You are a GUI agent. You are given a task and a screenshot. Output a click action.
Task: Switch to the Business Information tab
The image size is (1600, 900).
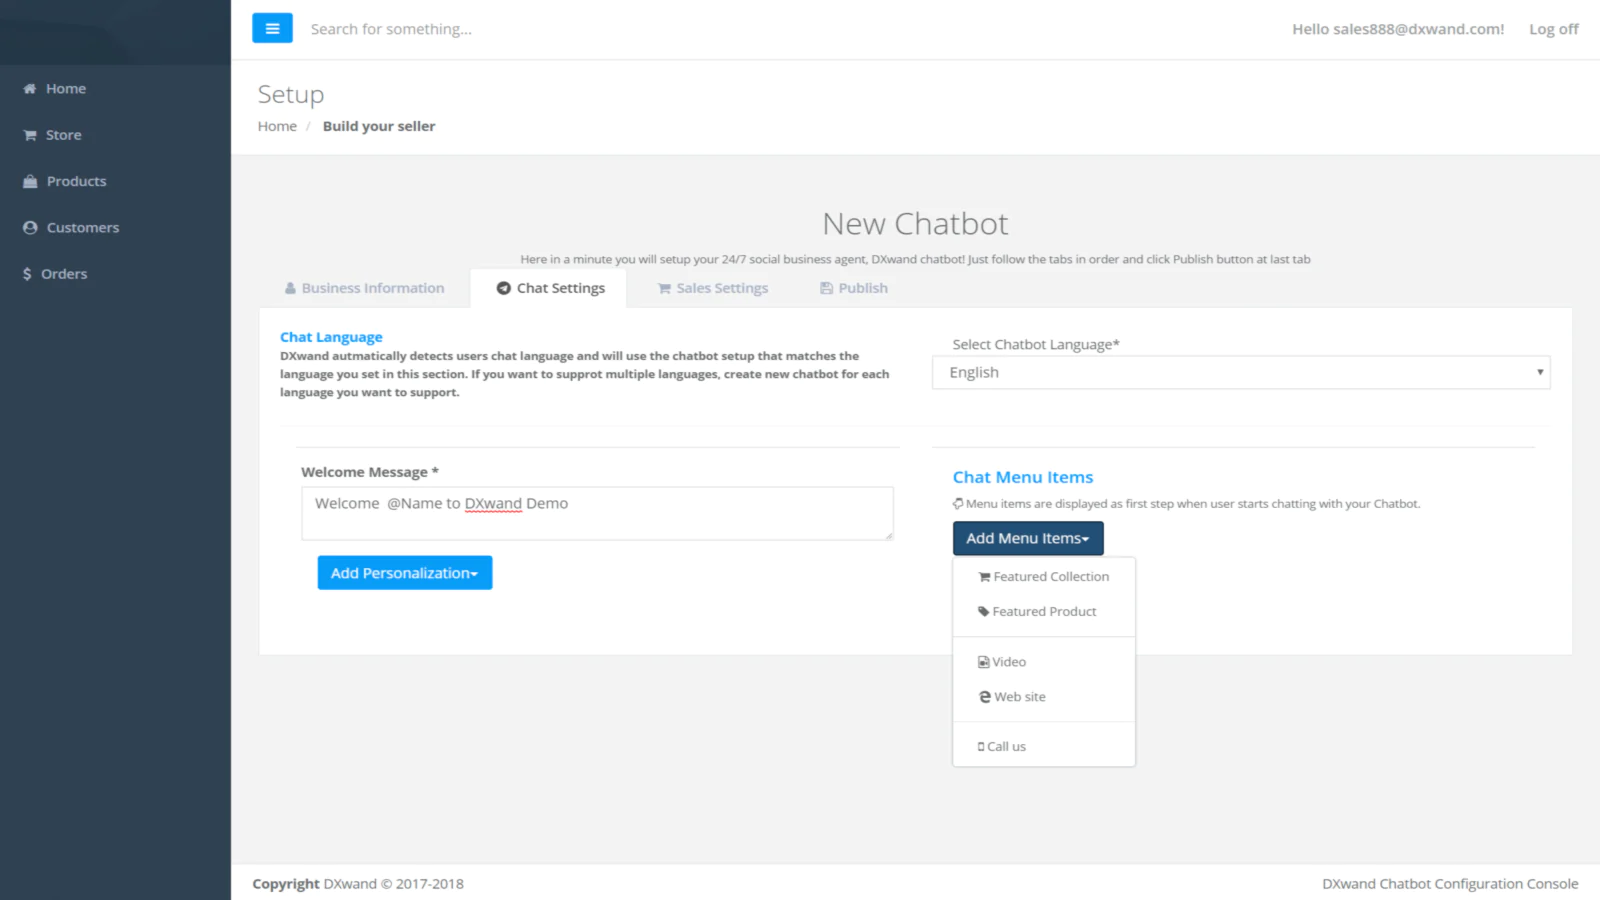pos(364,288)
